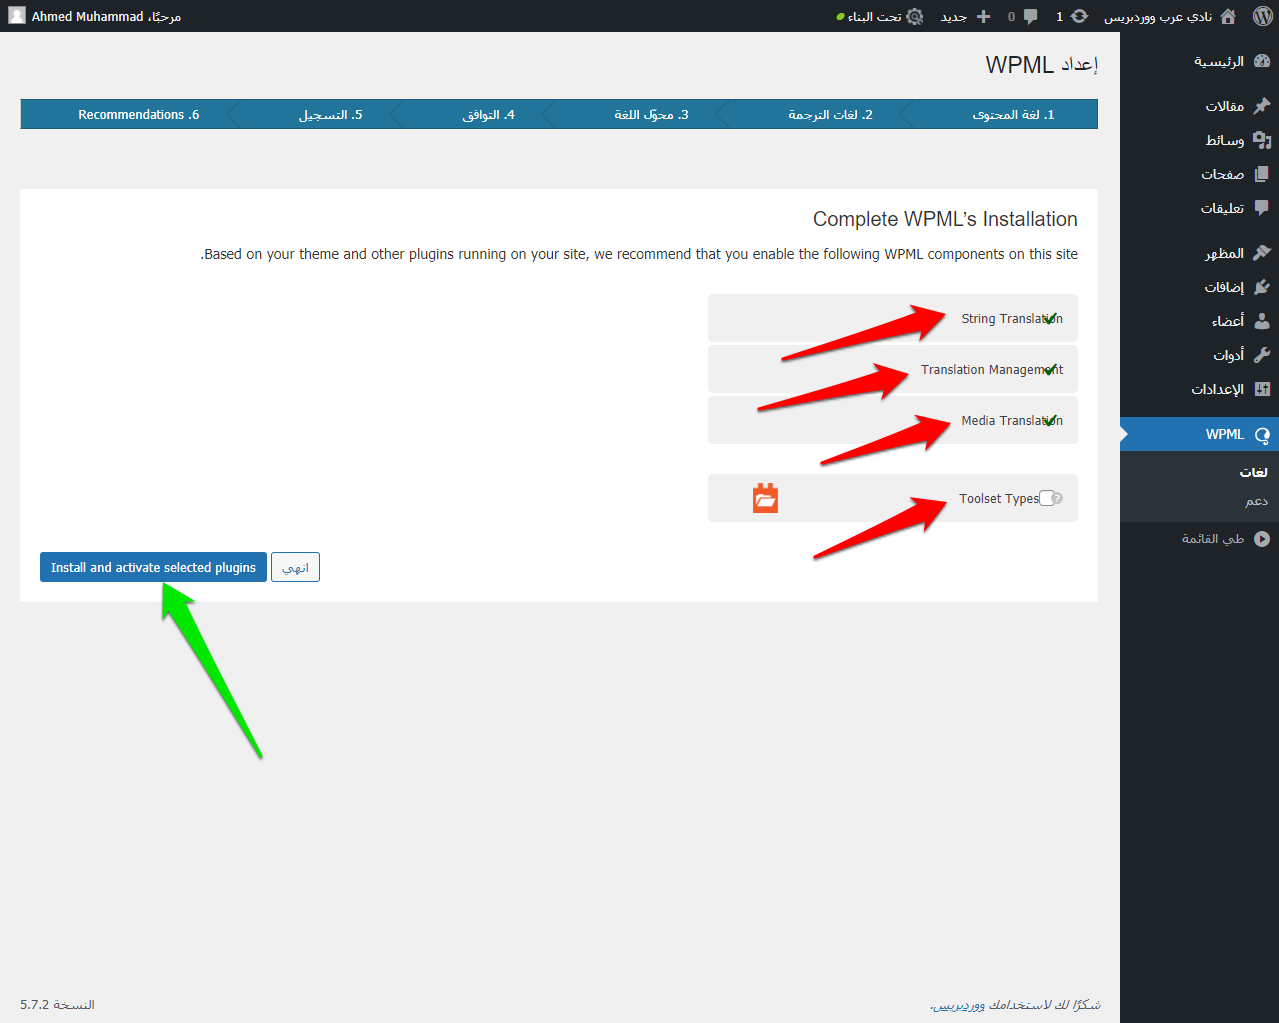Open the المظهر appearance menu label
This screenshot has height=1023, width=1279.
point(1224,253)
